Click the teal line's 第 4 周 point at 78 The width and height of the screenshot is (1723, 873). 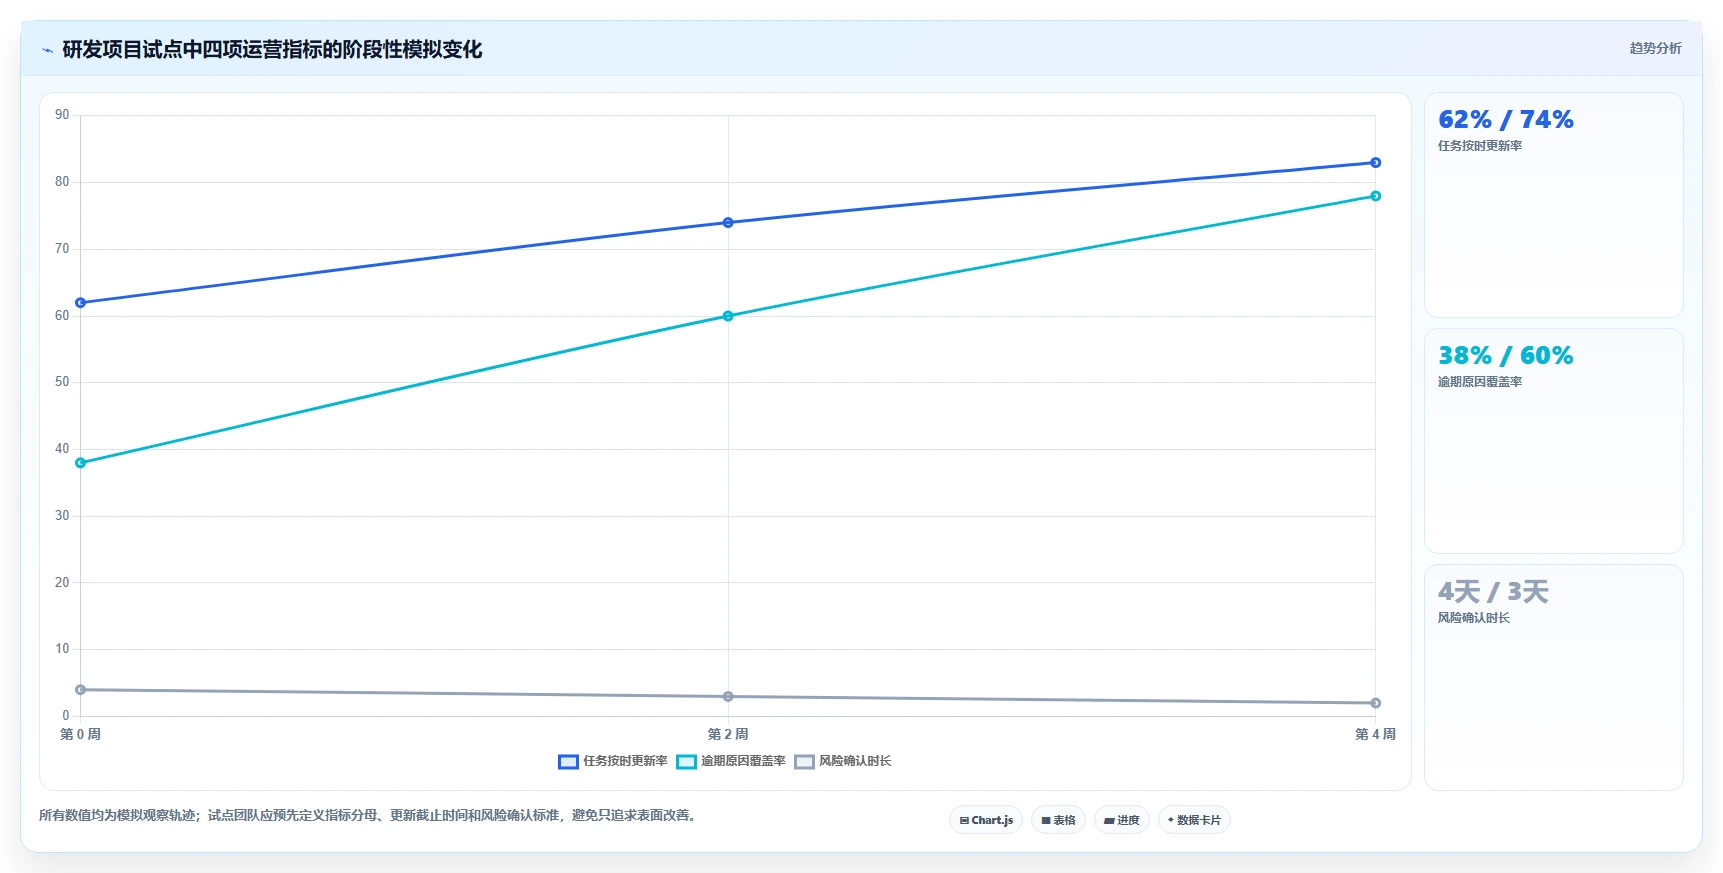[1375, 196]
